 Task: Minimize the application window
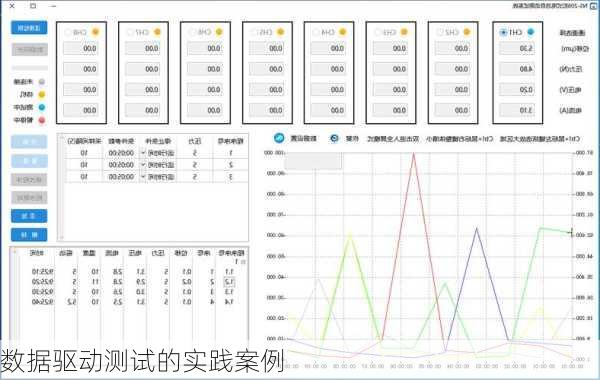[54, 6]
